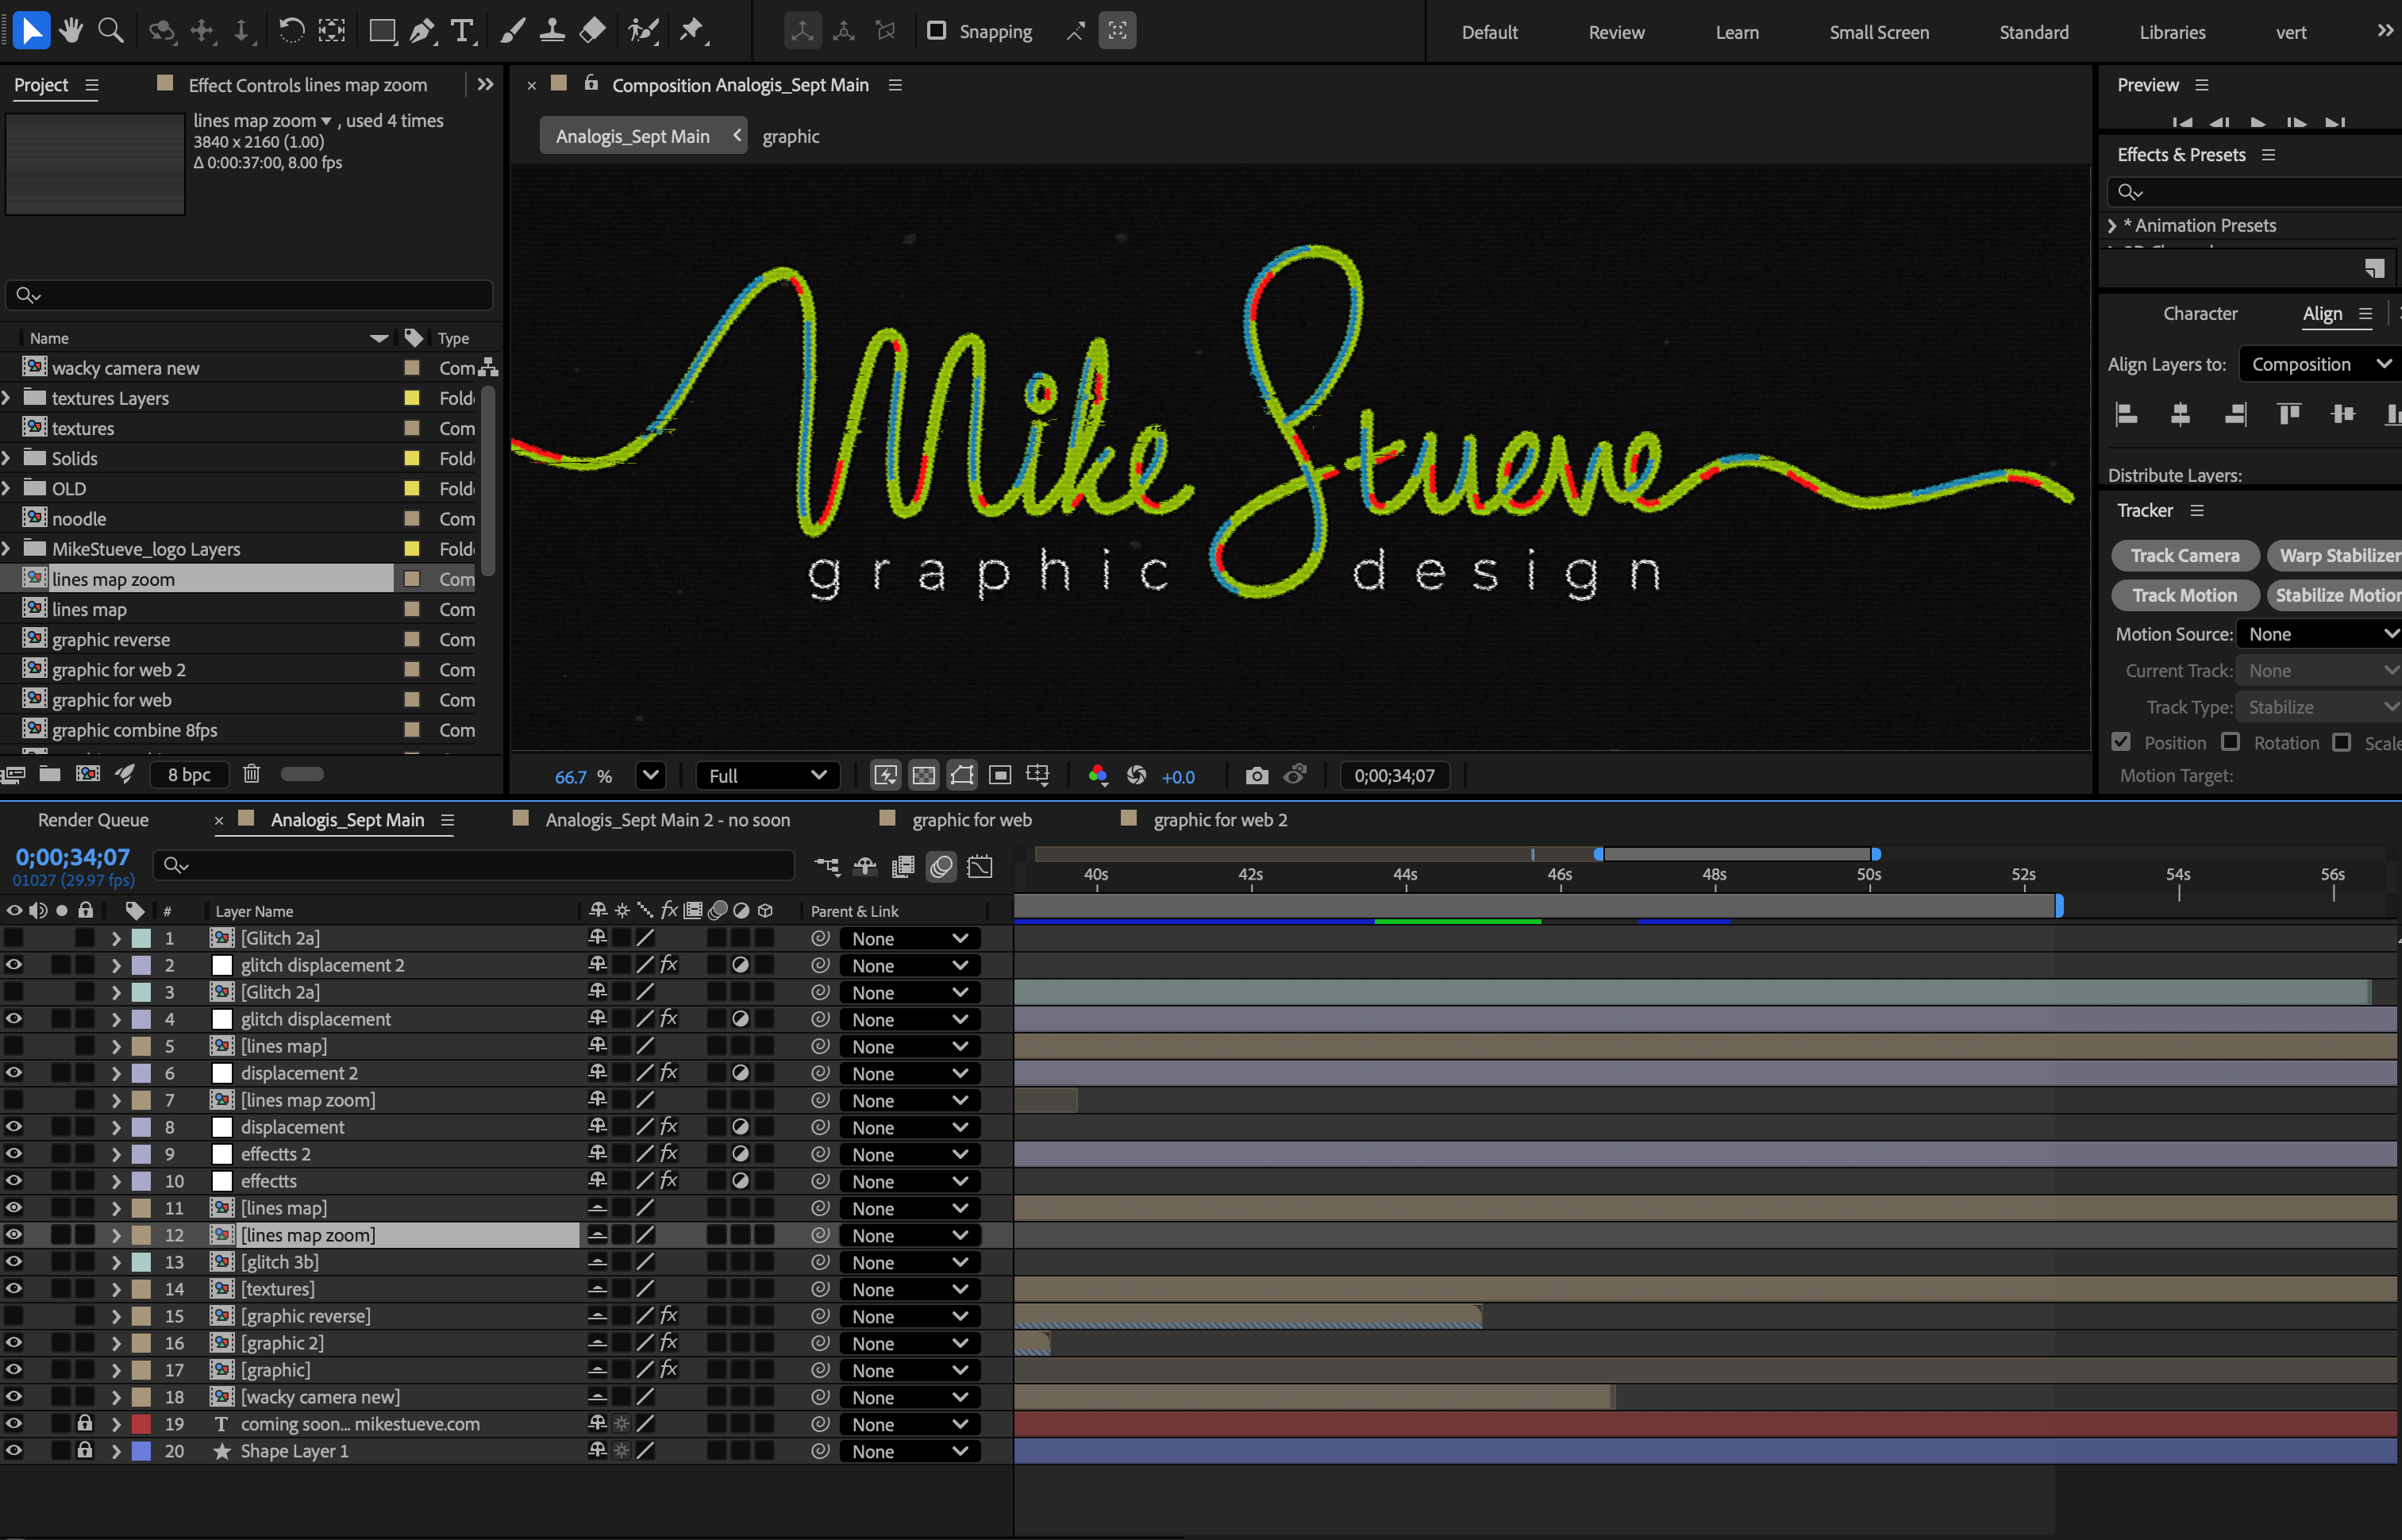Click Warp Stabilizer button
The height and width of the screenshot is (1540, 2402).
(2337, 555)
